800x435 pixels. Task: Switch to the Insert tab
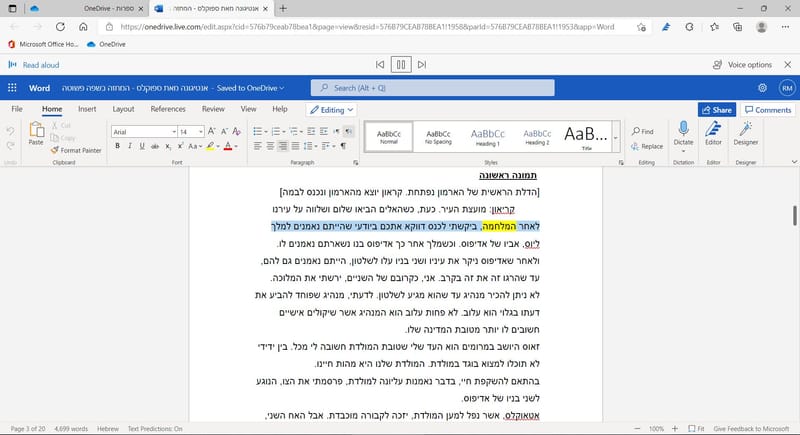(87, 109)
